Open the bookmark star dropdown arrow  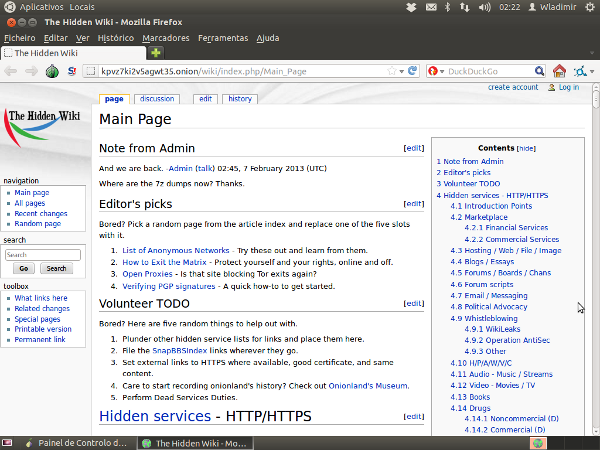[x=401, y=71]
